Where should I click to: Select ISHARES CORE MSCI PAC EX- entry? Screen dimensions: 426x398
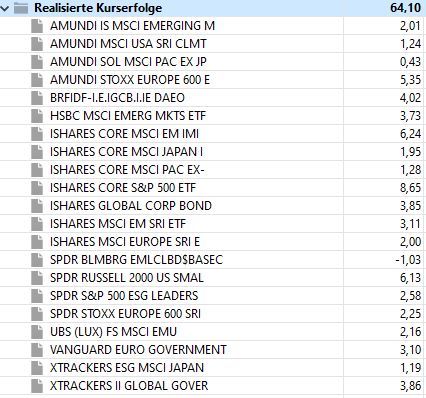point(127,170)
